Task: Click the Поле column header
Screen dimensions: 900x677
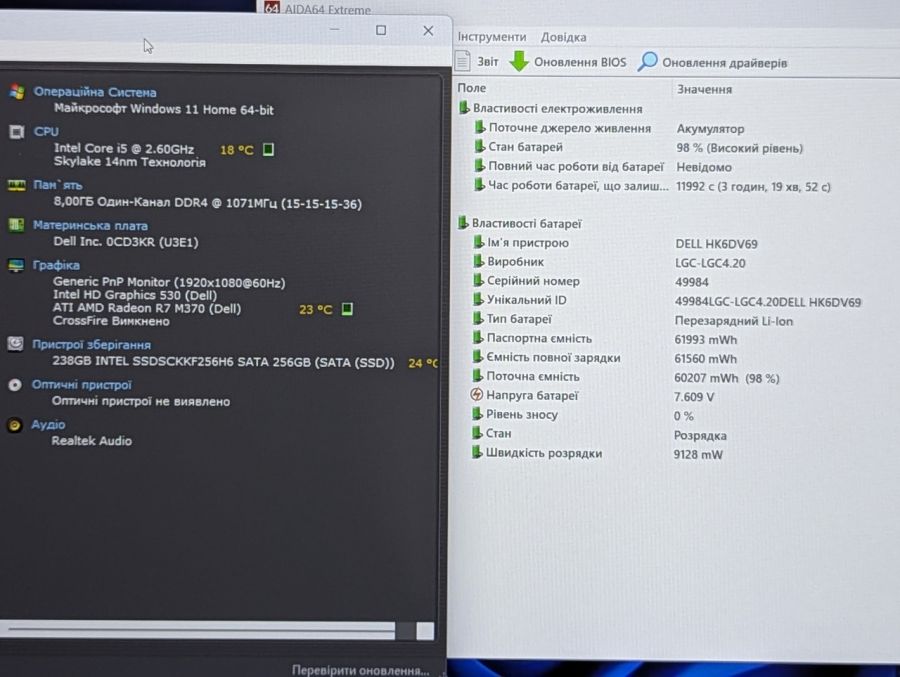Action: pos(472,88)
